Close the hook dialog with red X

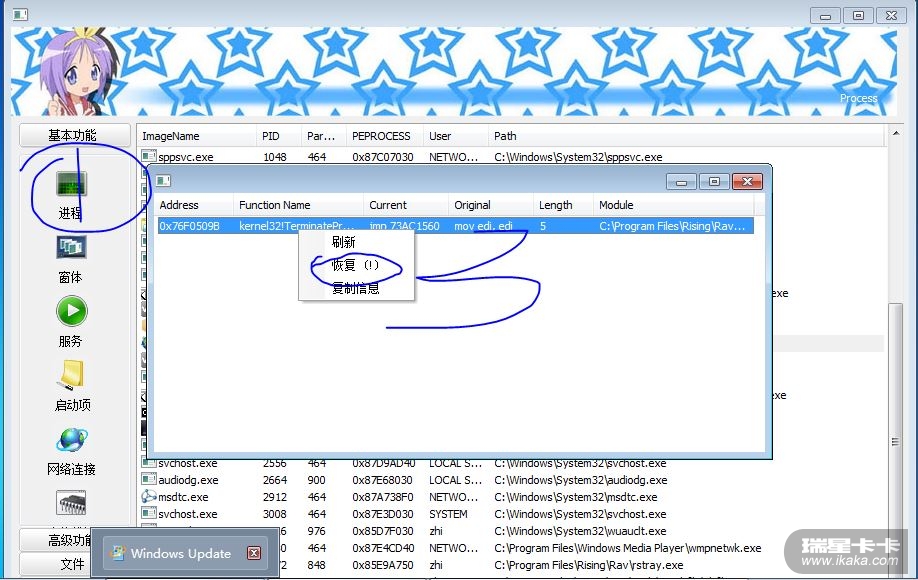[x=747, y=182]
